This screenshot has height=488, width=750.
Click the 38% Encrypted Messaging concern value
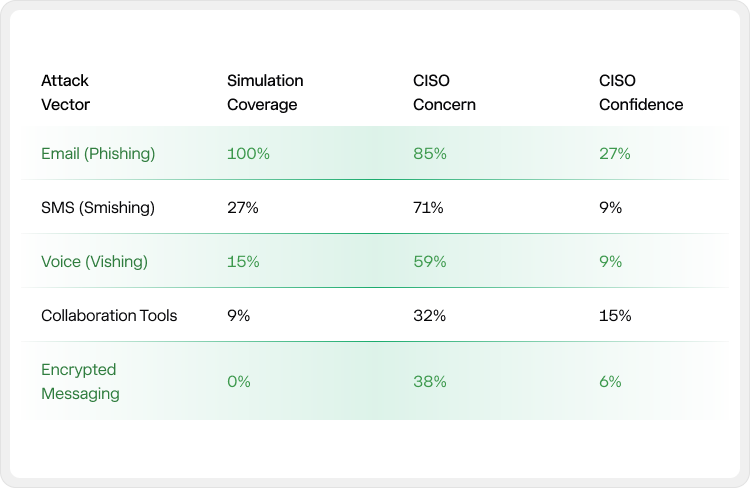pos(431,381)
